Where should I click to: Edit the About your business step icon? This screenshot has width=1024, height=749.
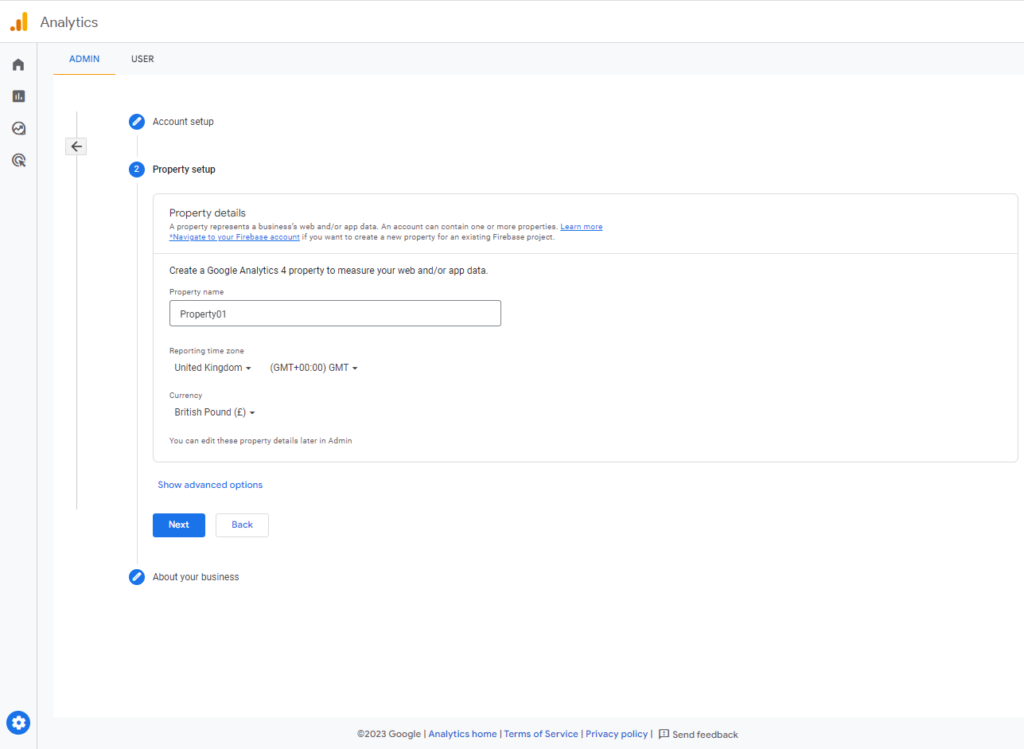[136, 577]
